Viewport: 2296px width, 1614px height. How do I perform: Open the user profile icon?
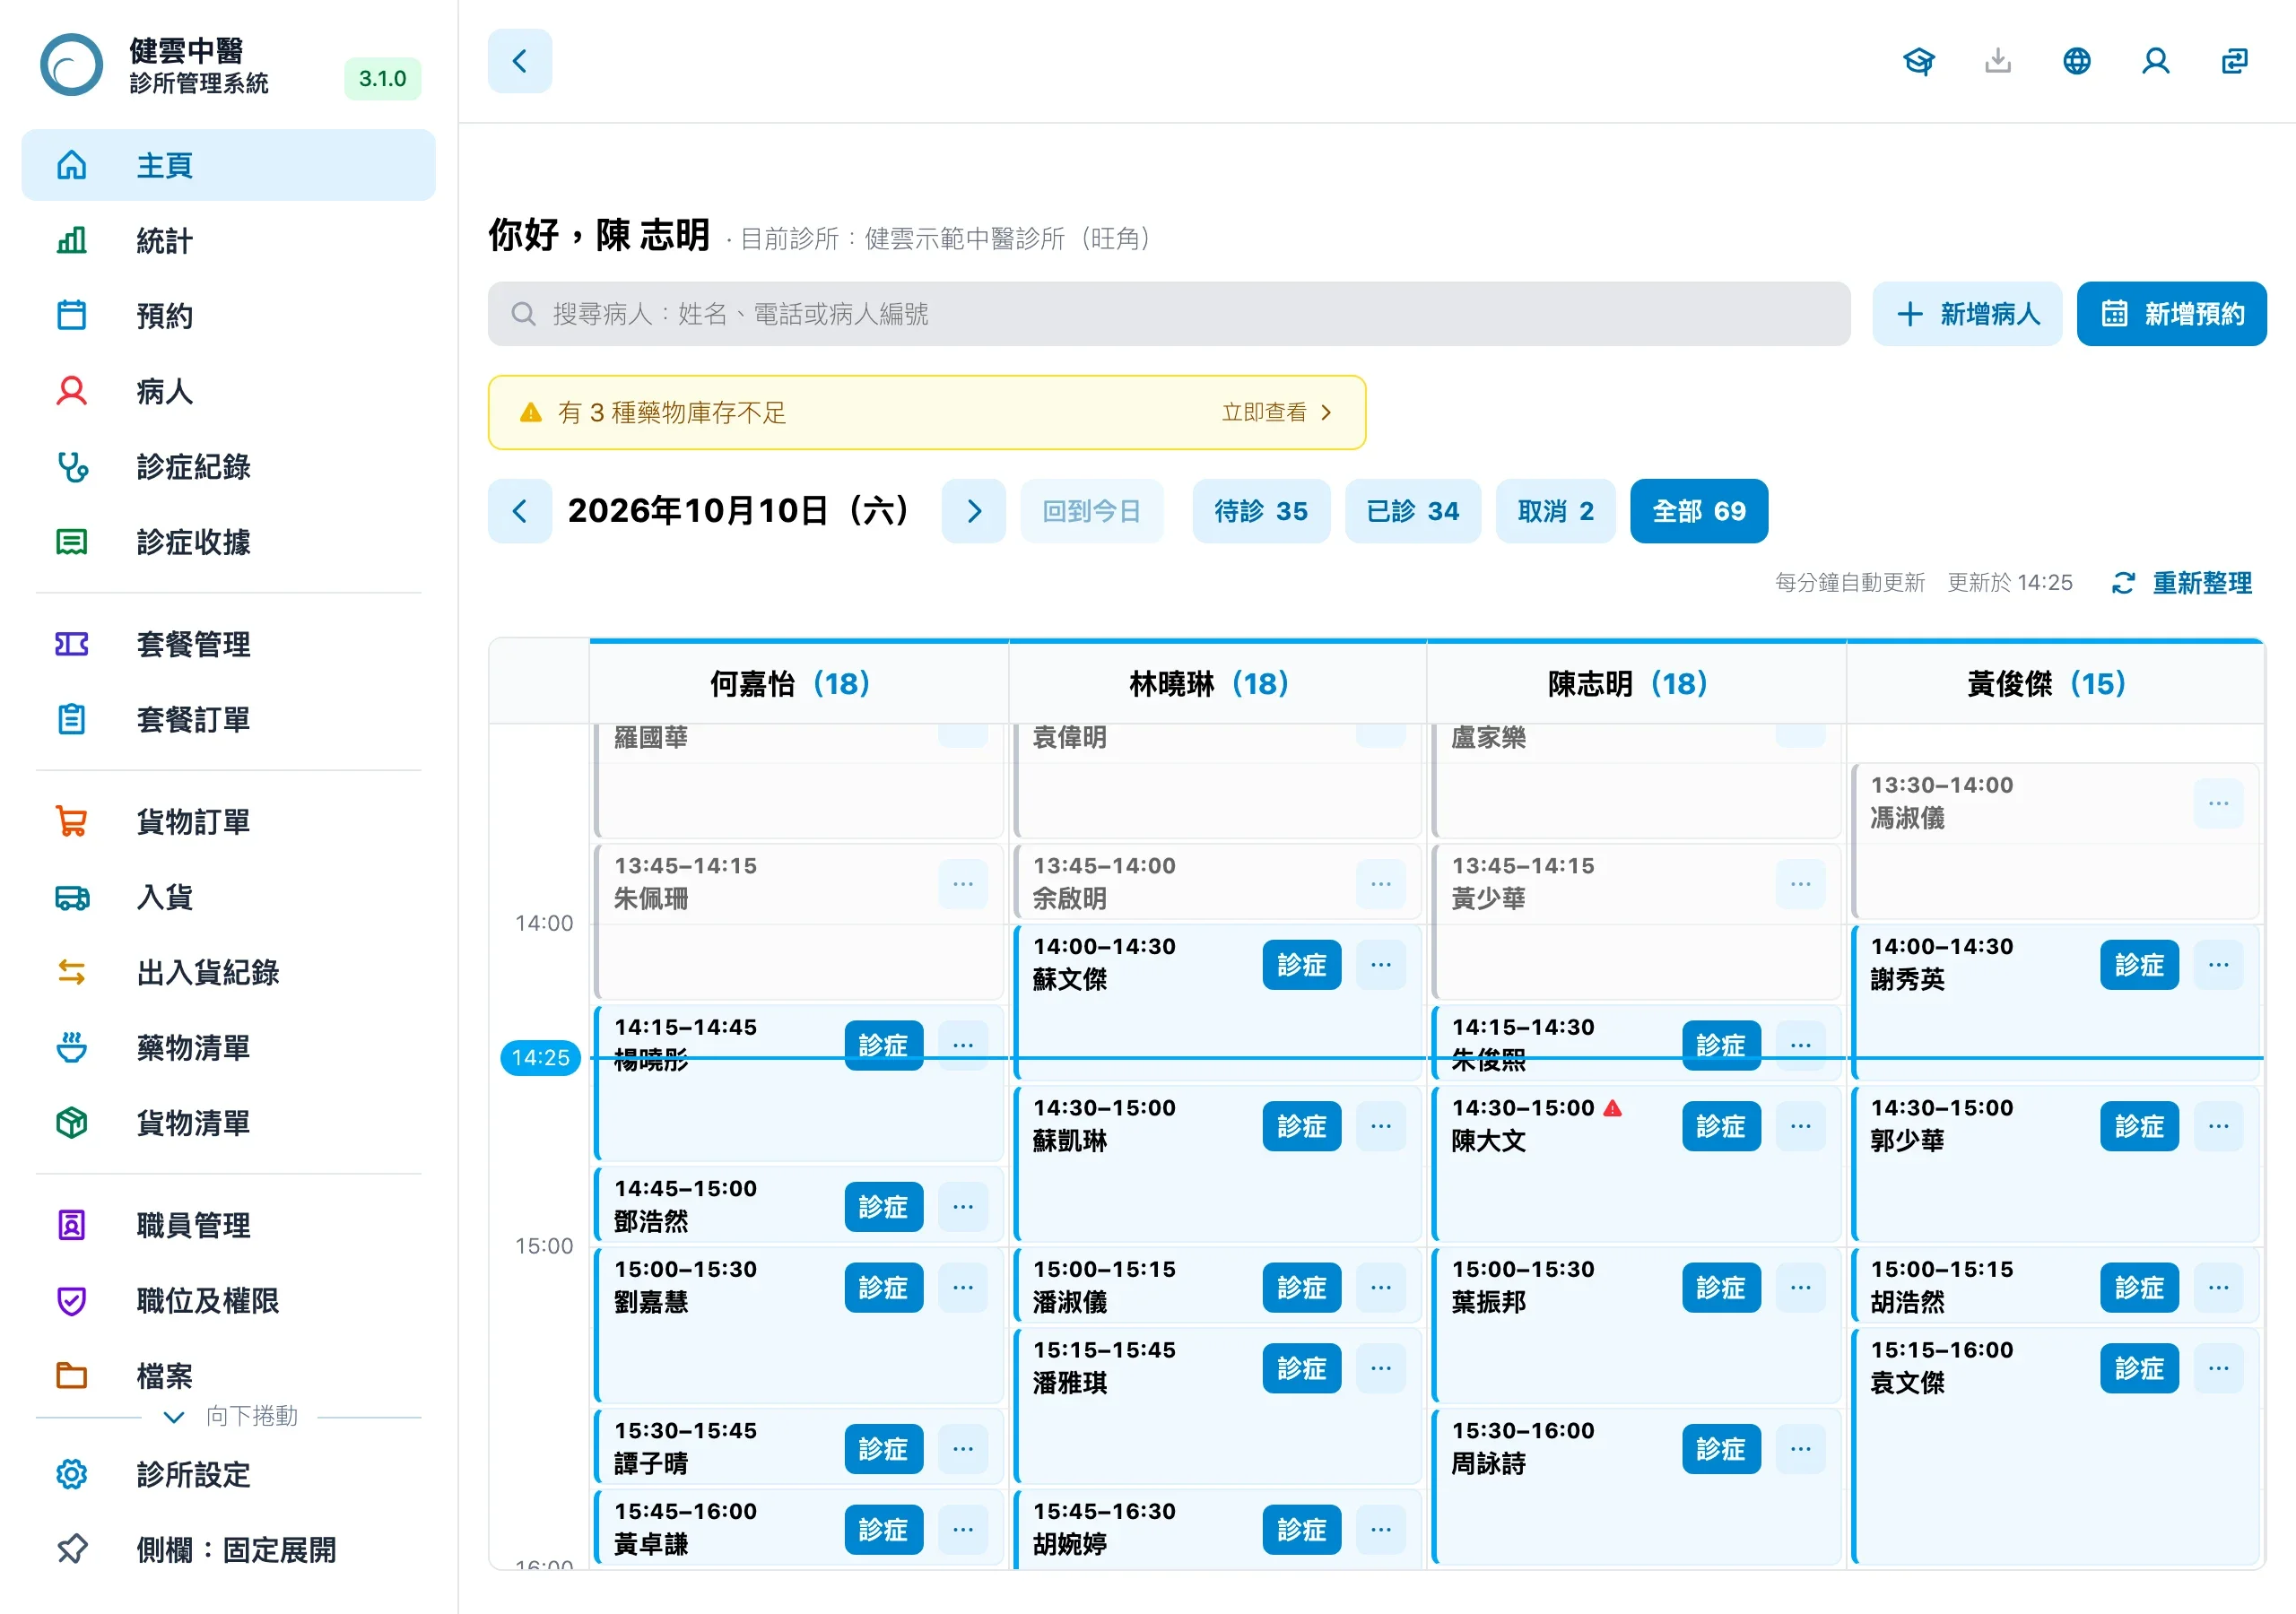[x=2155, y=61]
